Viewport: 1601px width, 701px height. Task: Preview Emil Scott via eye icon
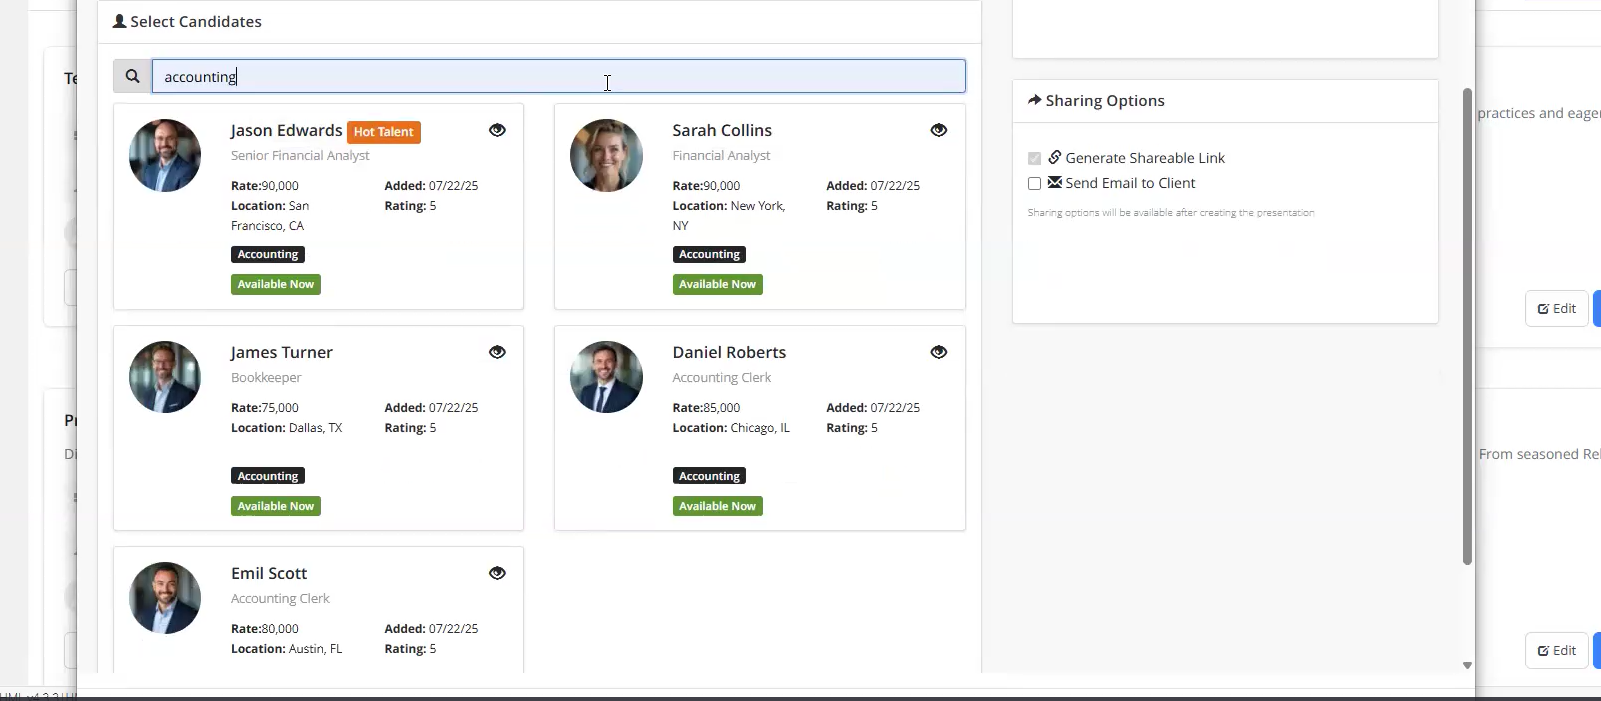[x=497, y=573]
